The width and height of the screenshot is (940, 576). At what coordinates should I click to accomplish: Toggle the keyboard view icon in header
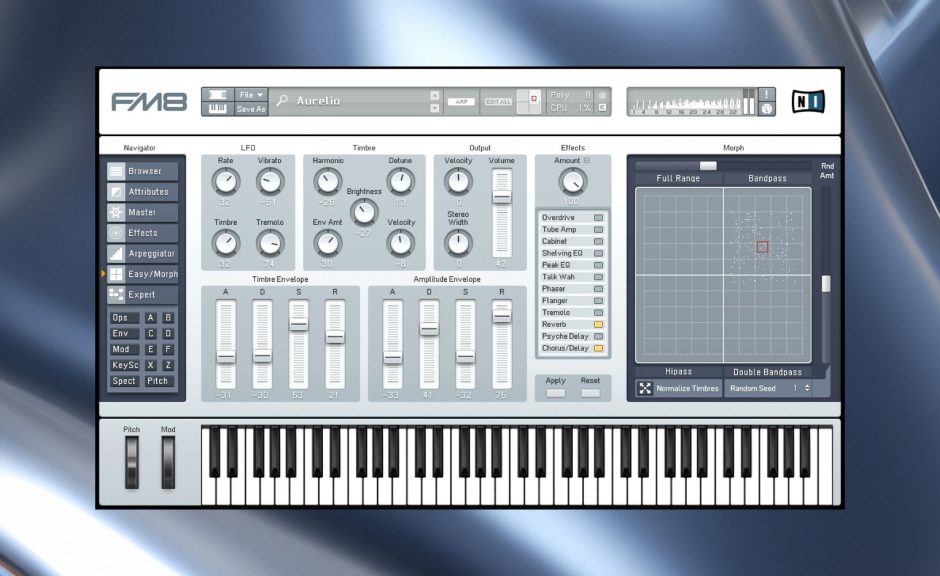(217, 108)
